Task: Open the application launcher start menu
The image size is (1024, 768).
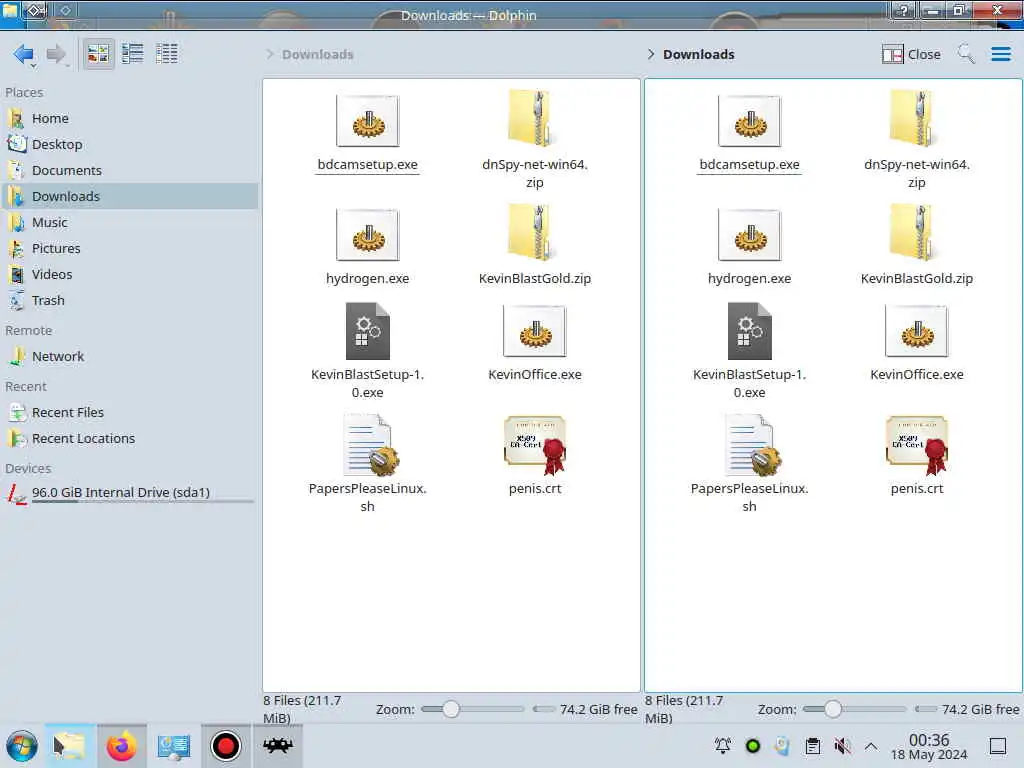Action: tap(22, 746)
